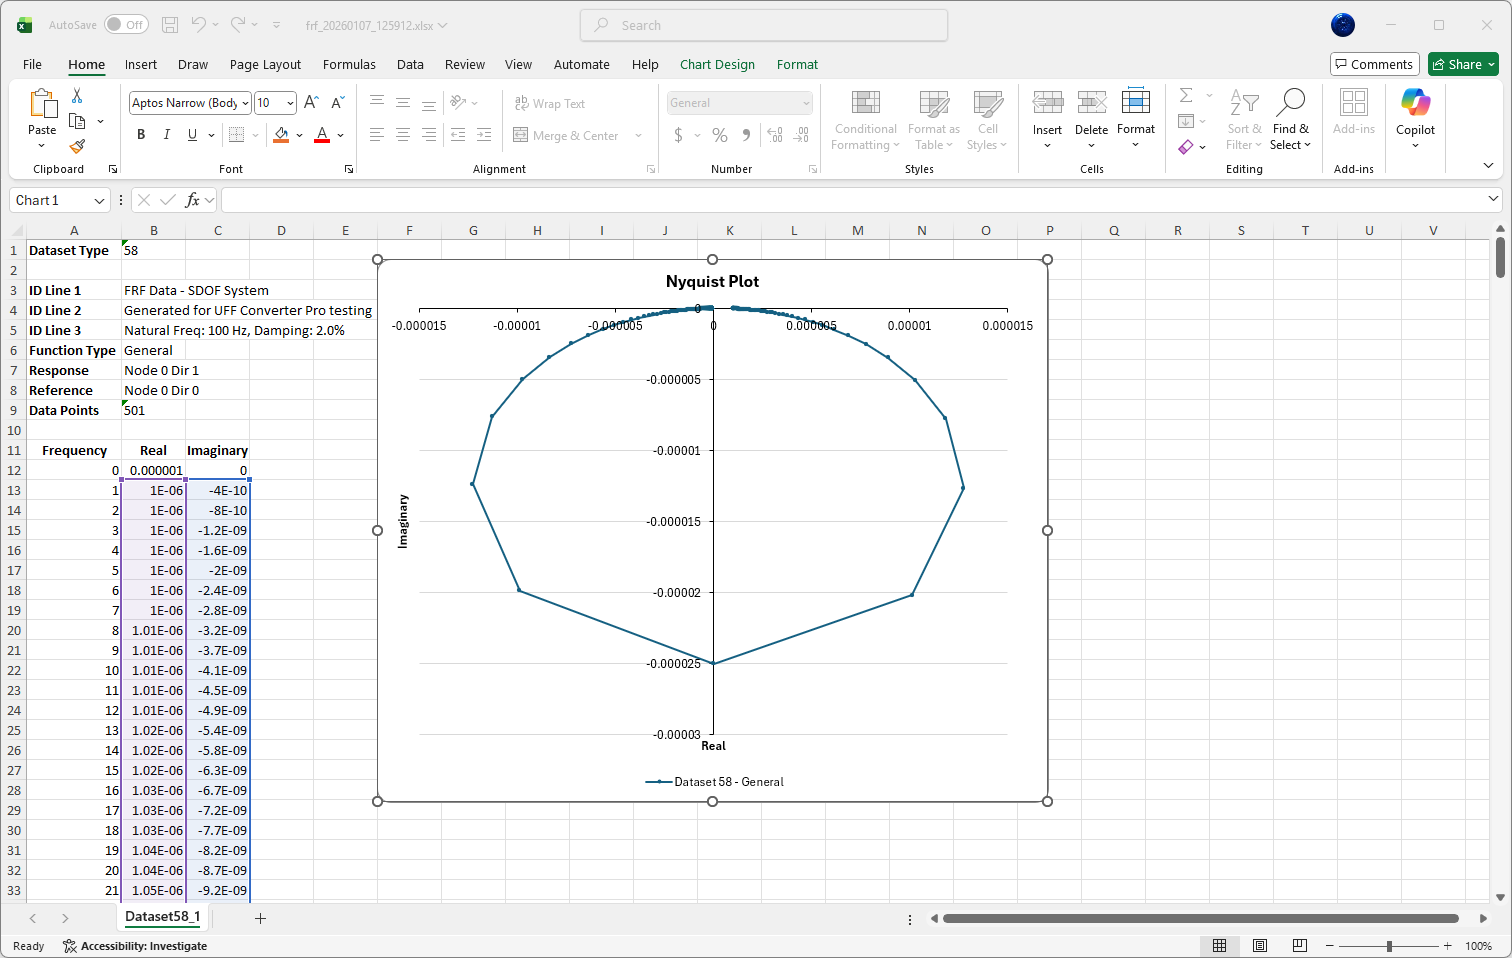The width and height of the screenshot is (1512, 958).
Task: Click Increase Font Size icon
Action: 311,103
